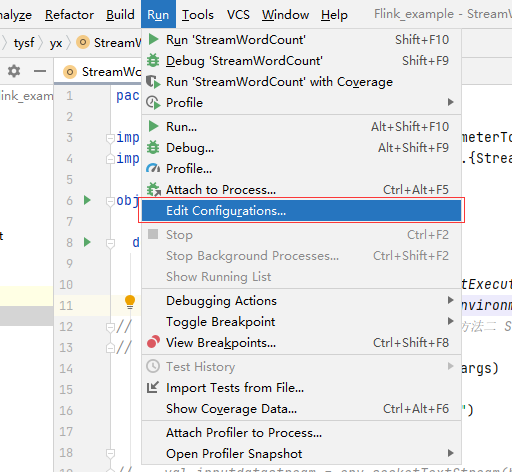
Task: Open View Breakpoints...
Action: coord(301,343)
